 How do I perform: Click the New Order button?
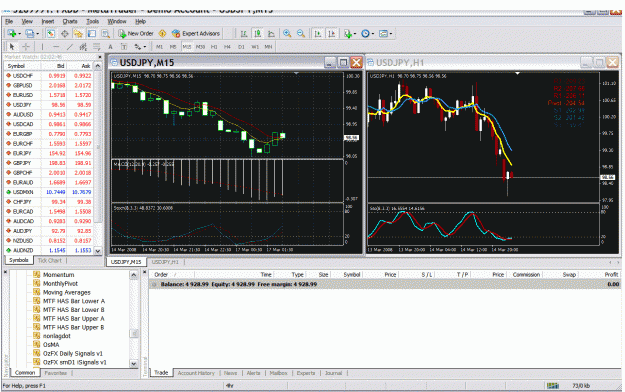[x=136, y=33]
